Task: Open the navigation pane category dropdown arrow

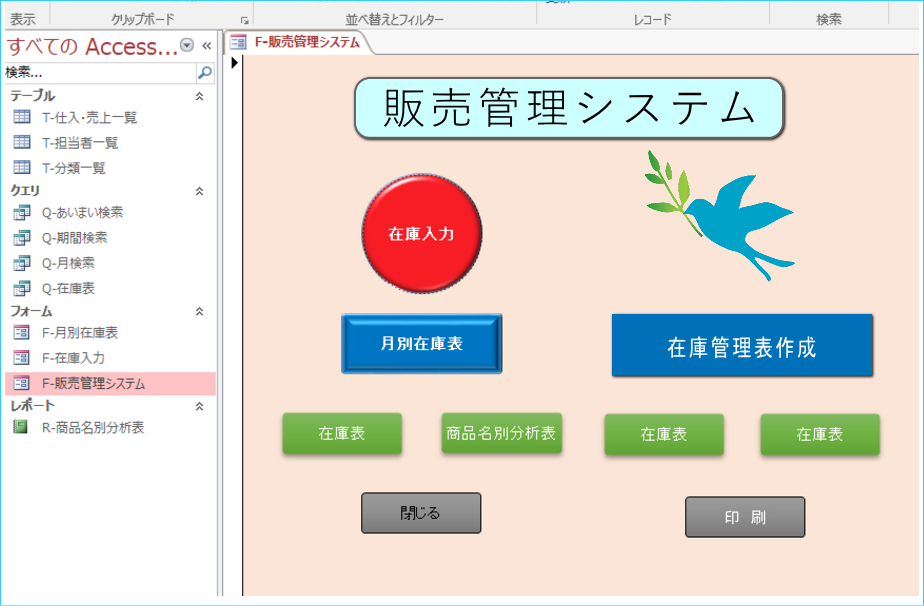Action: click(x=187, y=46)
